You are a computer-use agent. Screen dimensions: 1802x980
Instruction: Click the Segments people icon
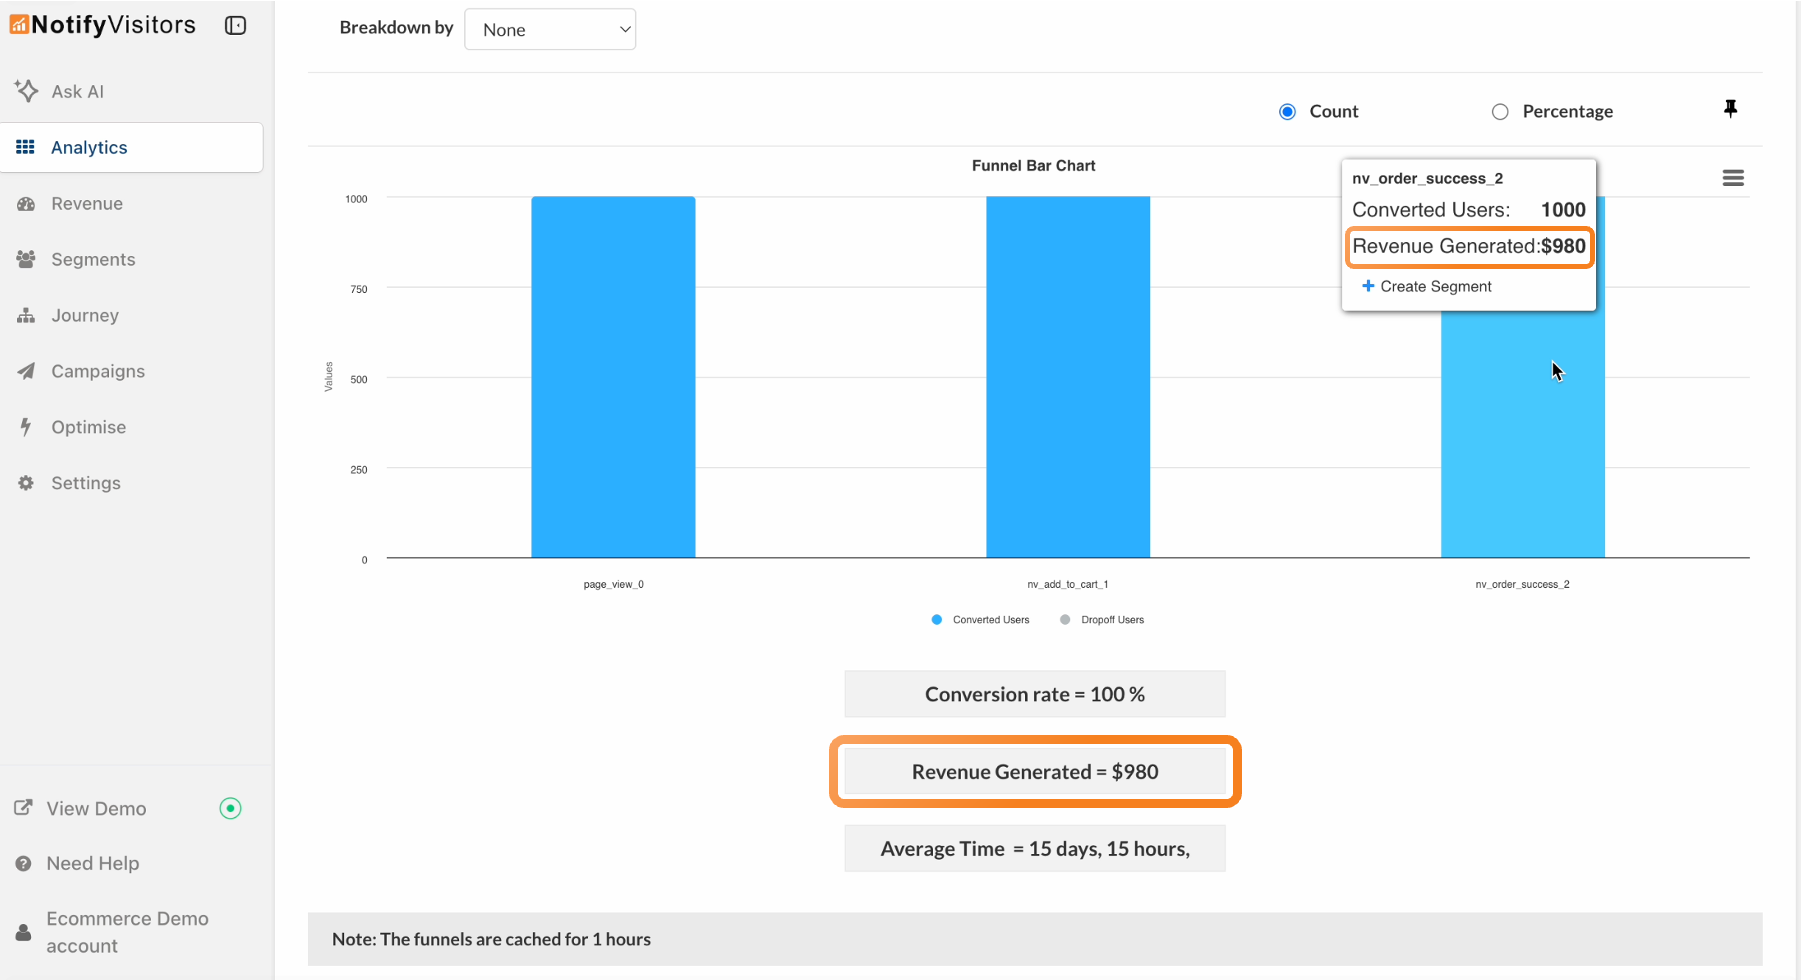(26, 258)
